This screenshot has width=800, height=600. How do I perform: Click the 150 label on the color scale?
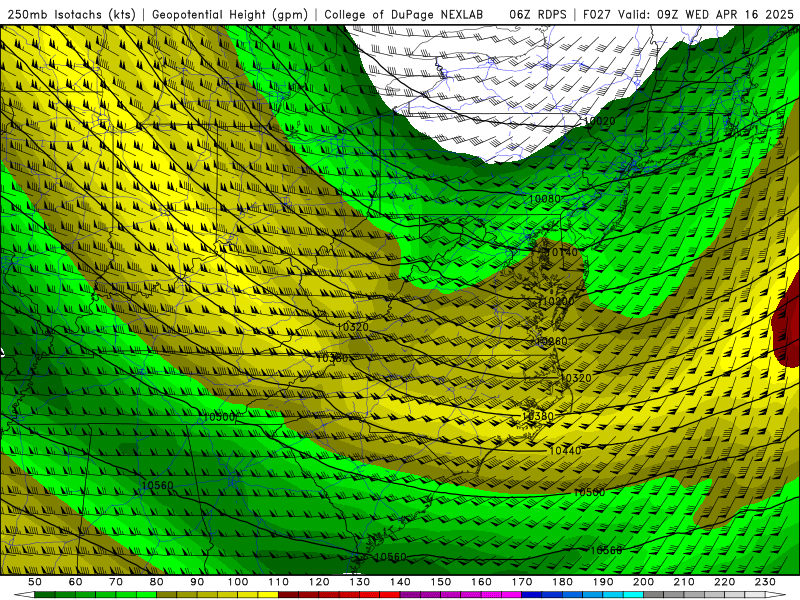(x=441, y=582)
